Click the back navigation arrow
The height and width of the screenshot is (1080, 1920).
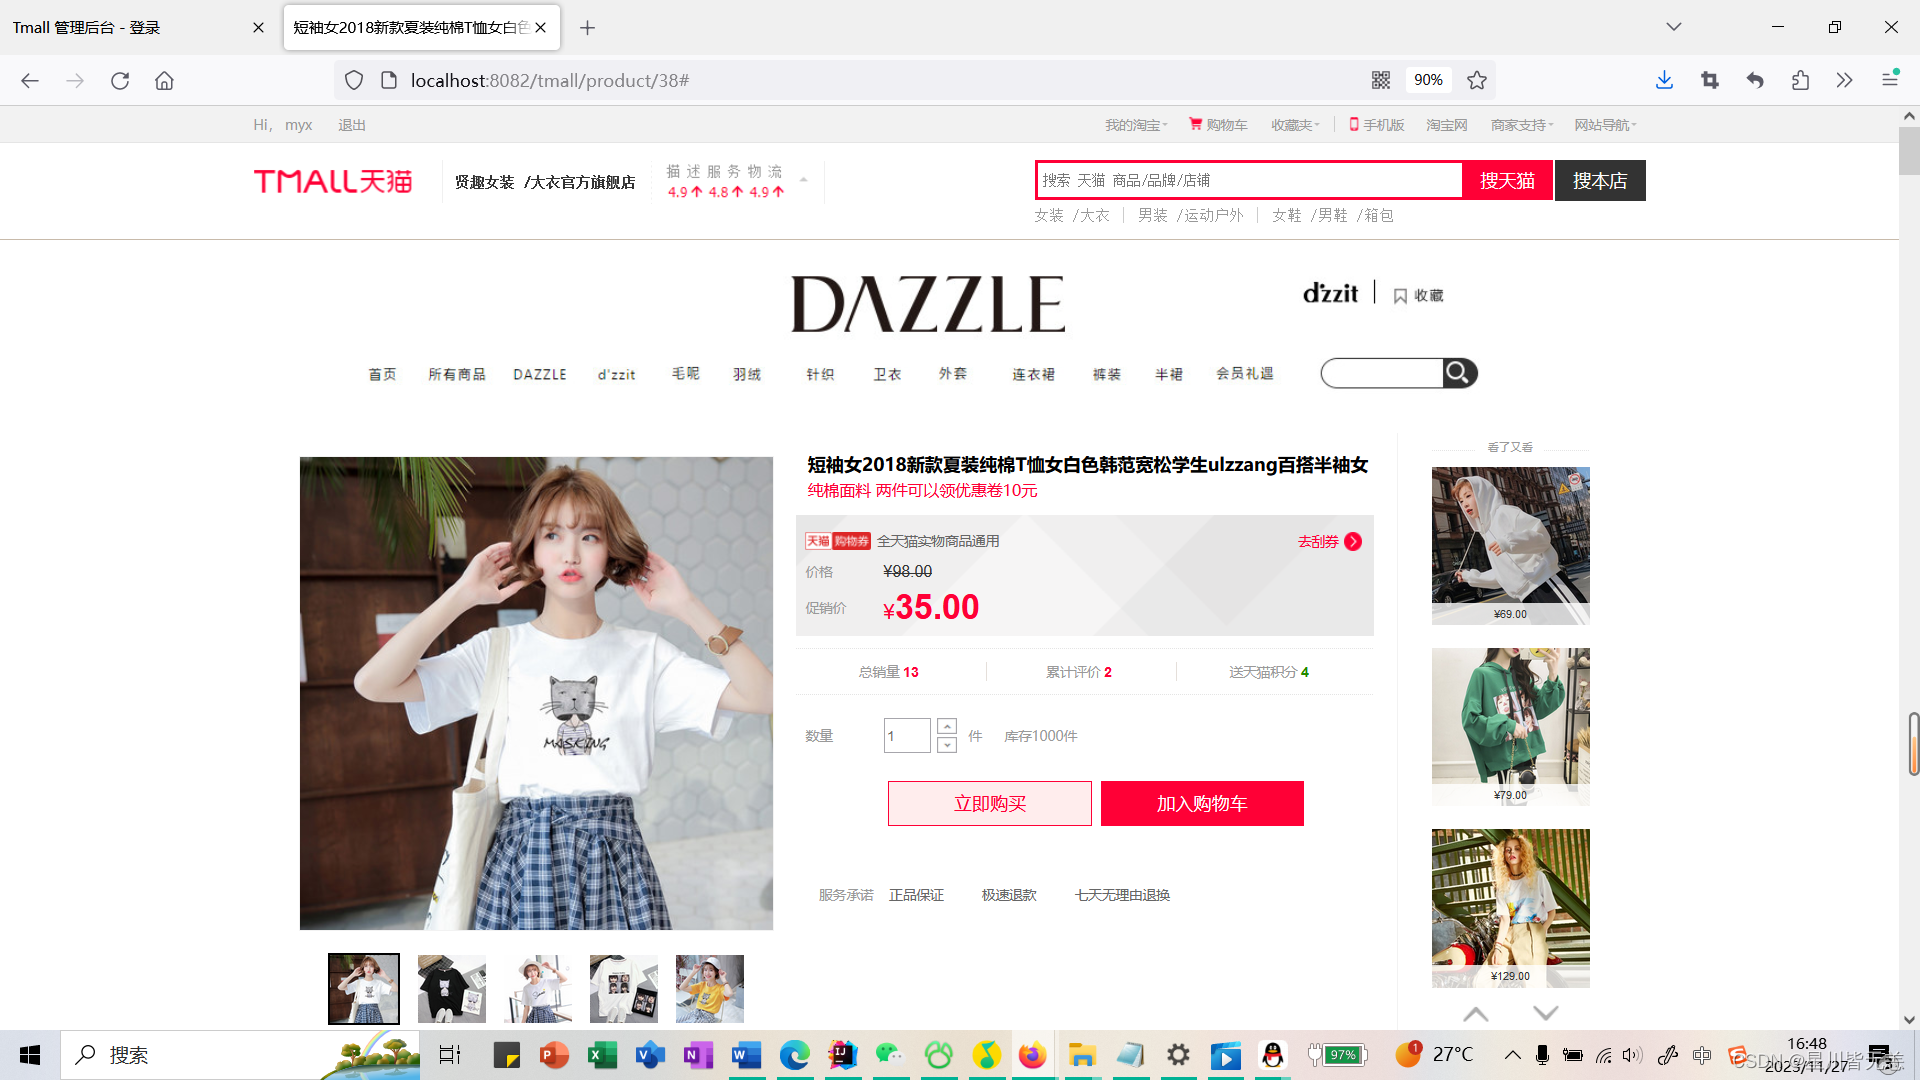click(x=30, y=80)
